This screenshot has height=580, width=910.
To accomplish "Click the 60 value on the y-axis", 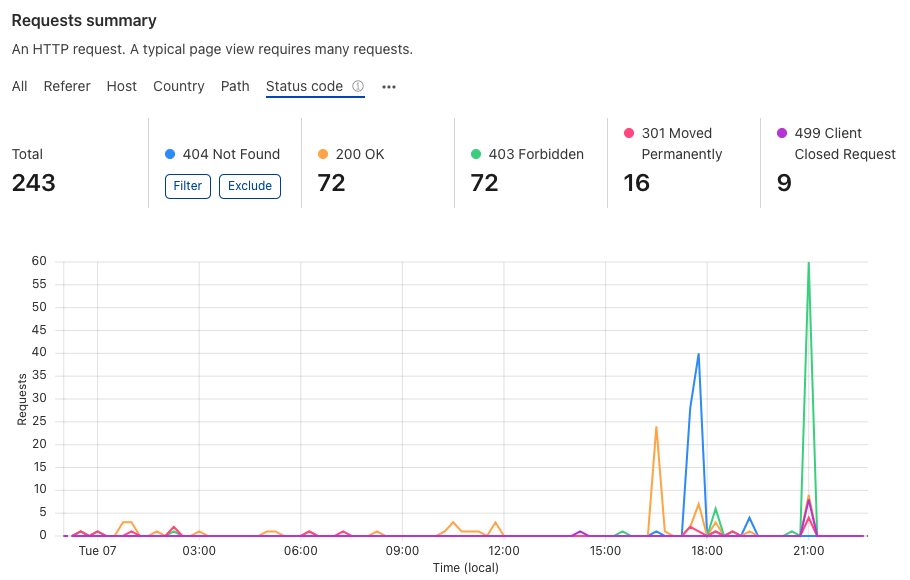I will point(39,261).
